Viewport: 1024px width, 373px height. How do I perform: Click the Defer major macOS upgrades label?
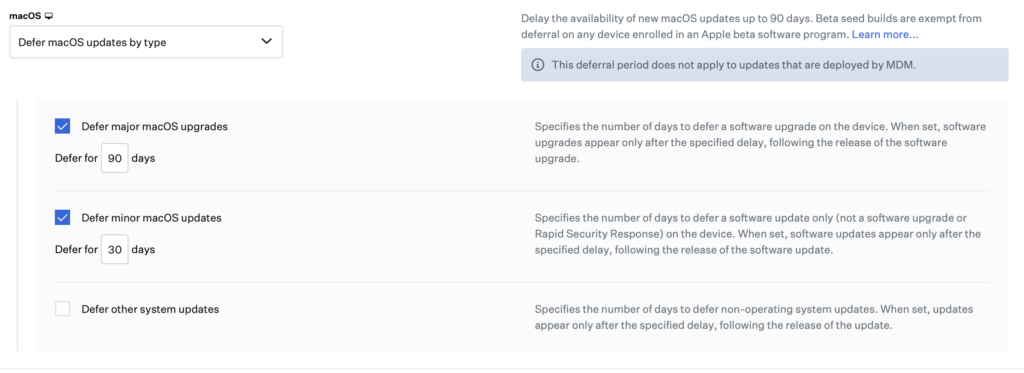coord(155,127)
